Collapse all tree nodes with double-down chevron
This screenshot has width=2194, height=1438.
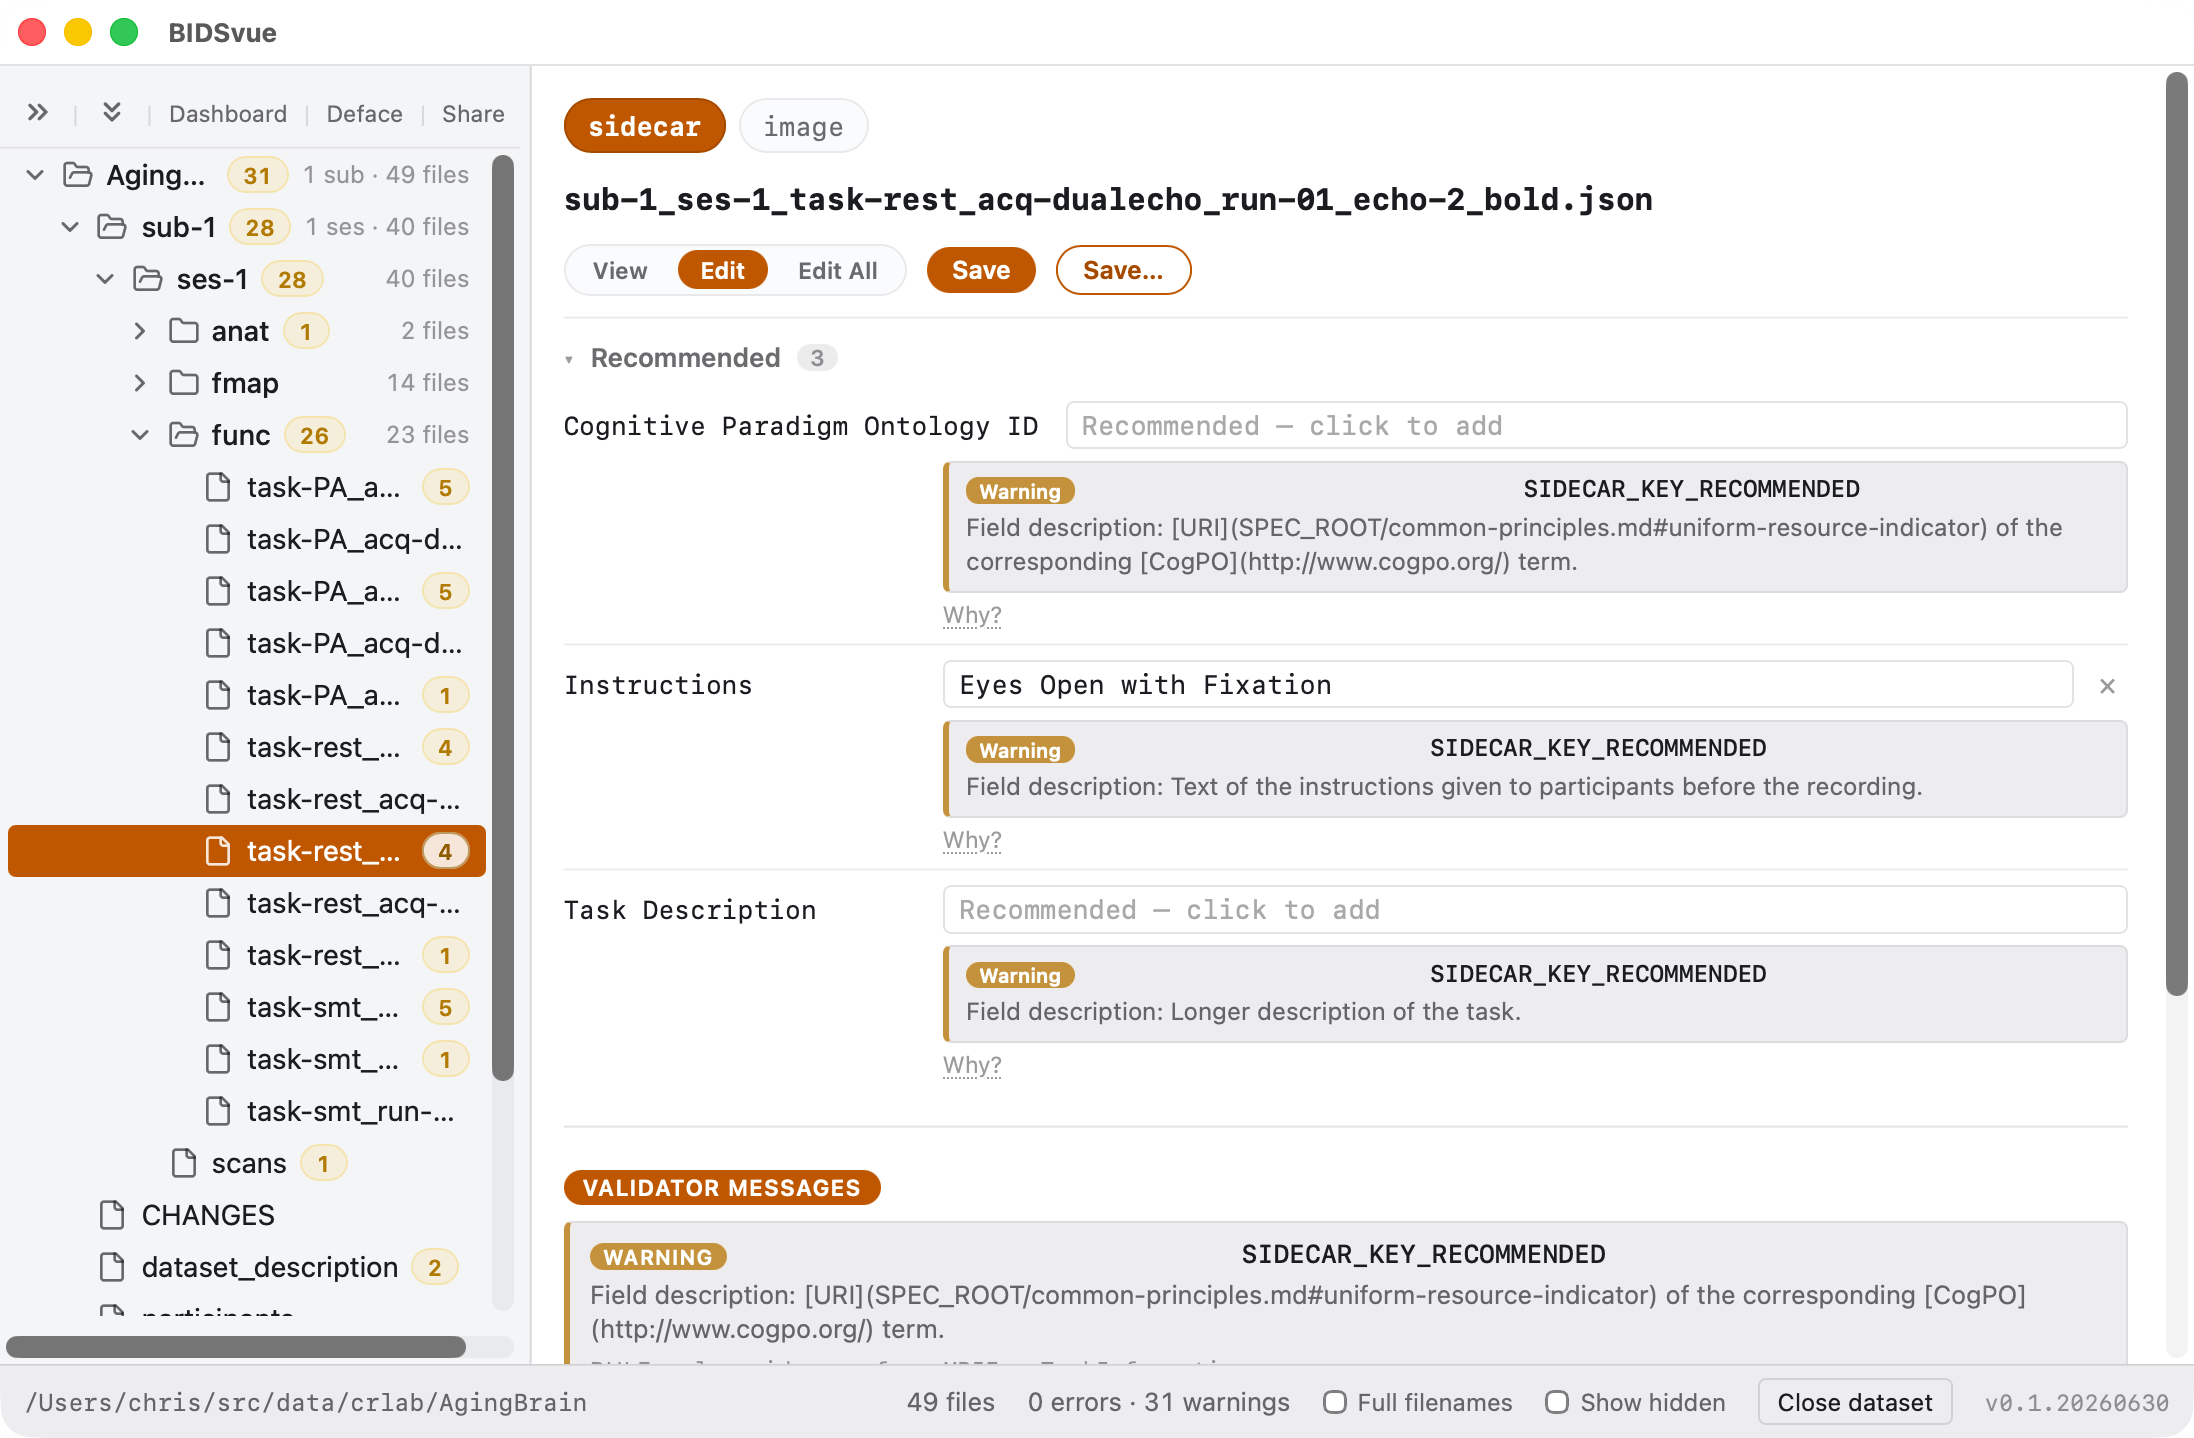[112, 113]
